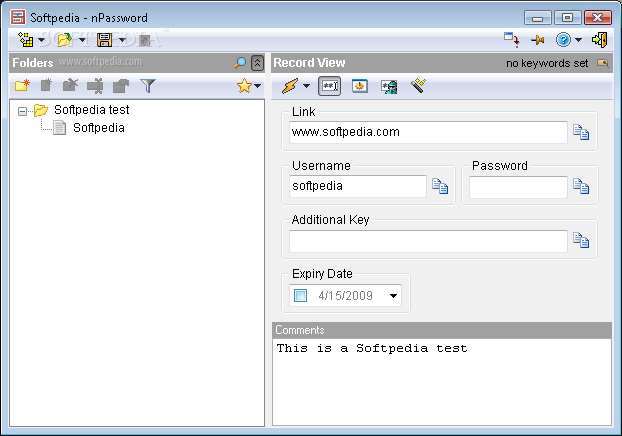Click the spy agent icon in Record View toolbar
This screenshot has width=622, height=436.
(x=389, y=86)
